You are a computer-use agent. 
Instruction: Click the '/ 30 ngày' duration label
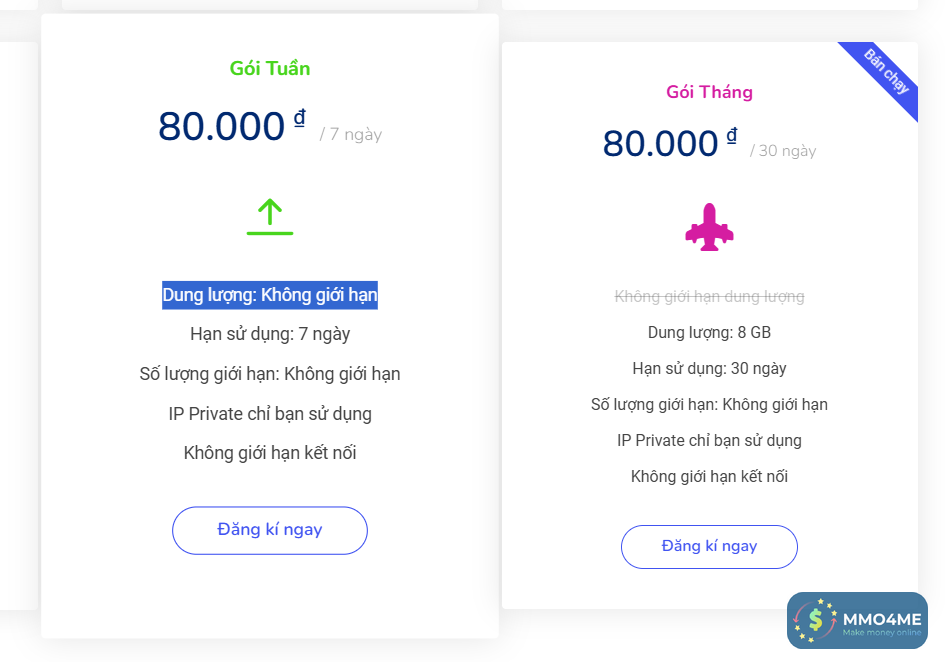[783, 151]
